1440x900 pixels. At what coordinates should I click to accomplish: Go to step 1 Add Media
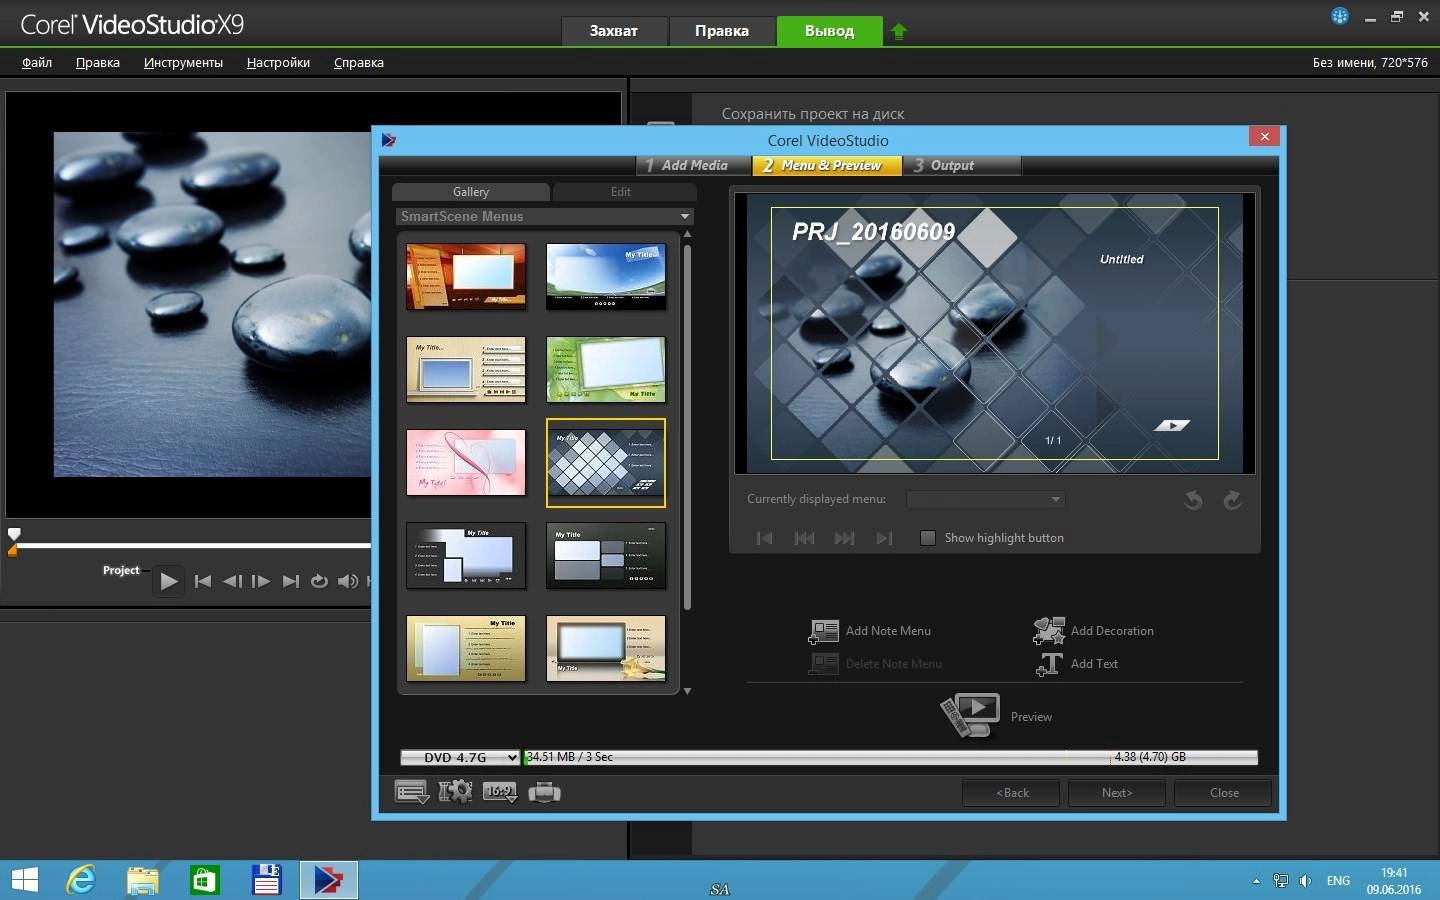(694, 165)
